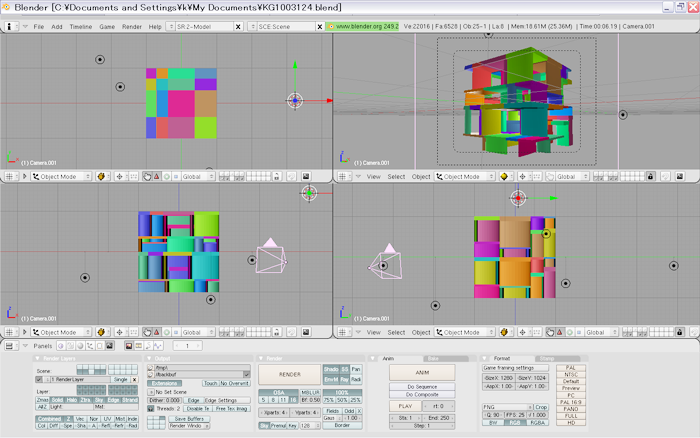Screen dimensions: 700x438
Task: Switch to Script context button in Panels header
Action: click(71, 346)
